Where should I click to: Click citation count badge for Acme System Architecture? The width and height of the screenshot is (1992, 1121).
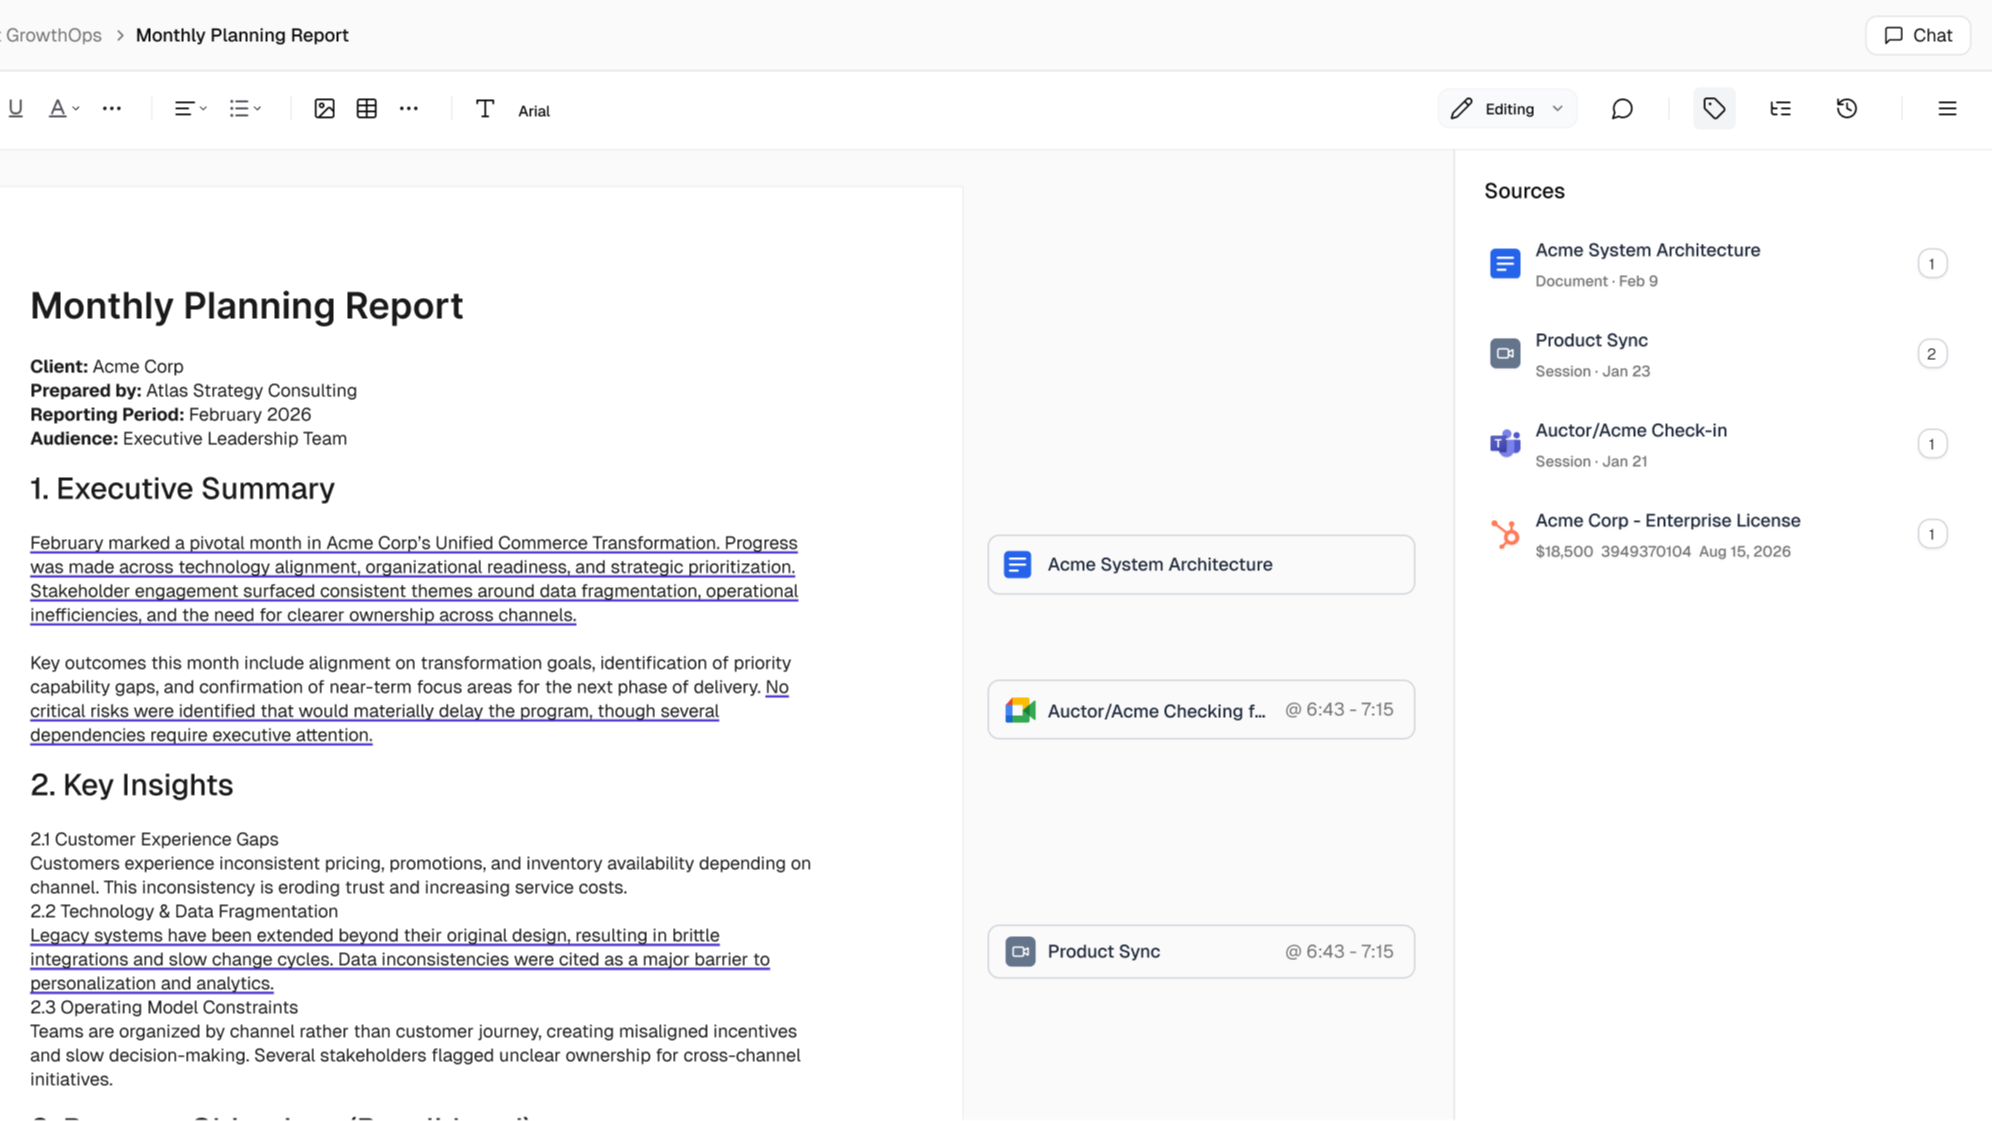click(1932, 264)
